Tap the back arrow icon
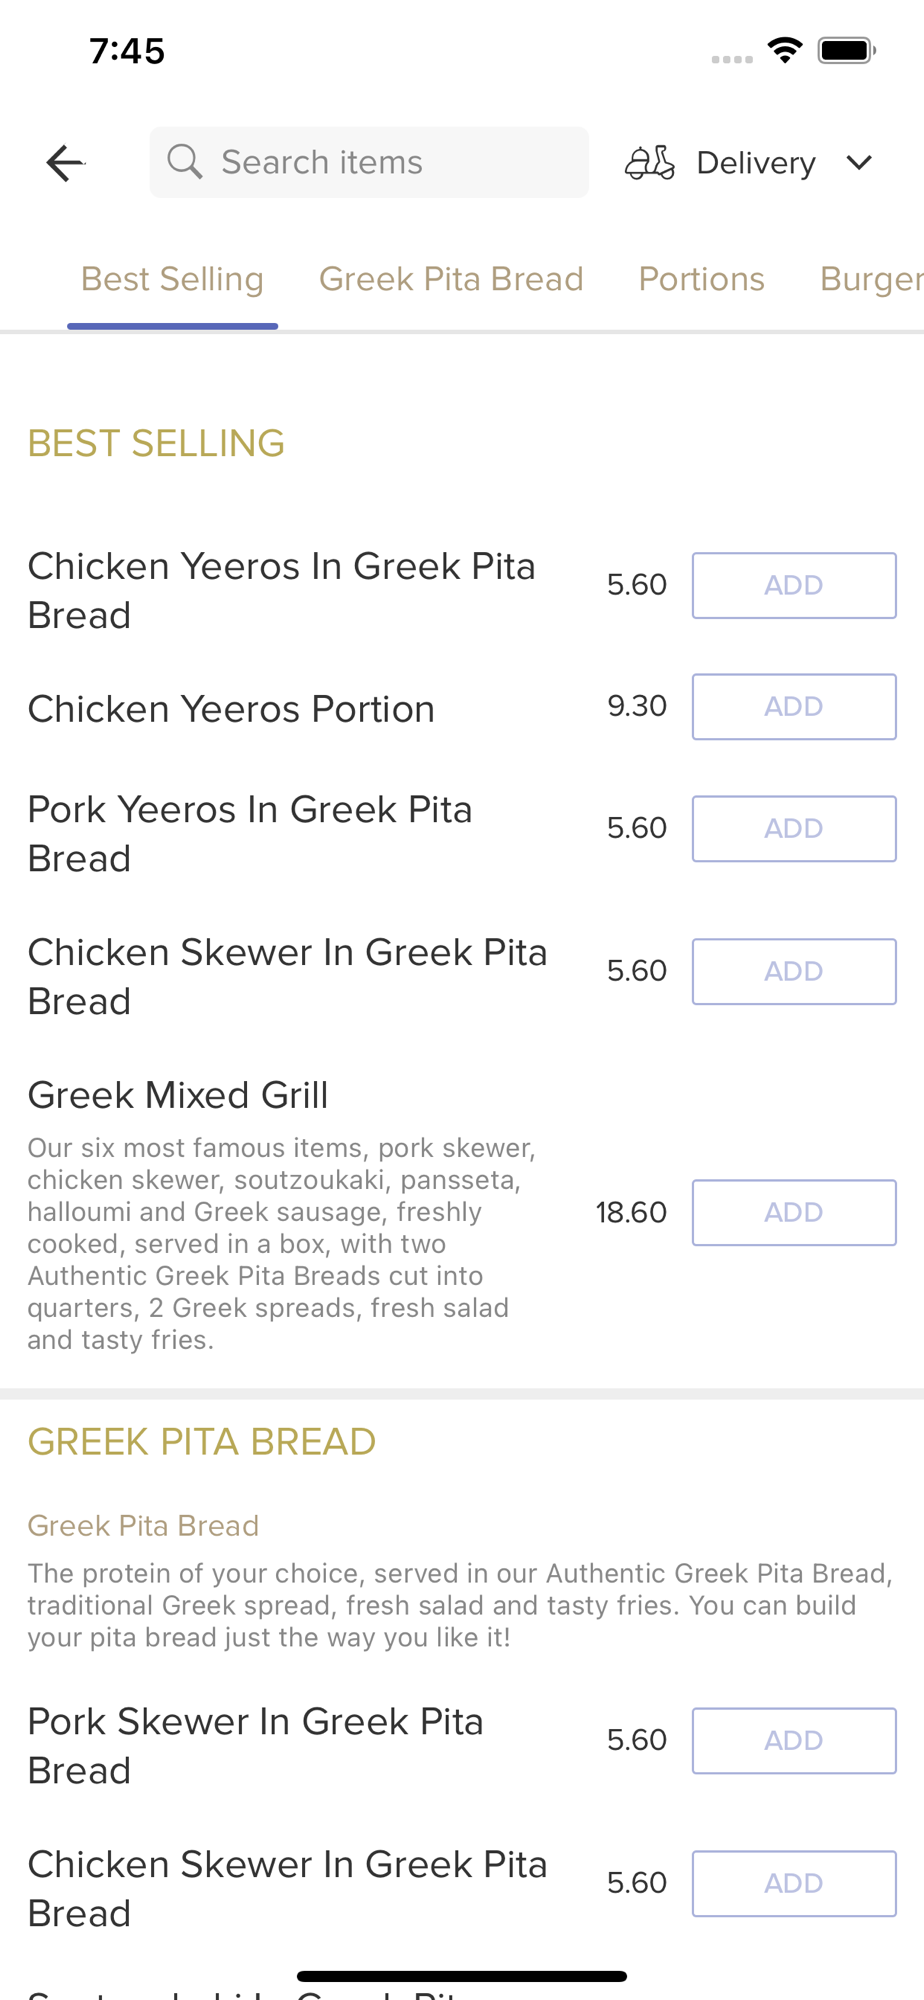Viewport: 924px width, 2000px height. [65, 163]
